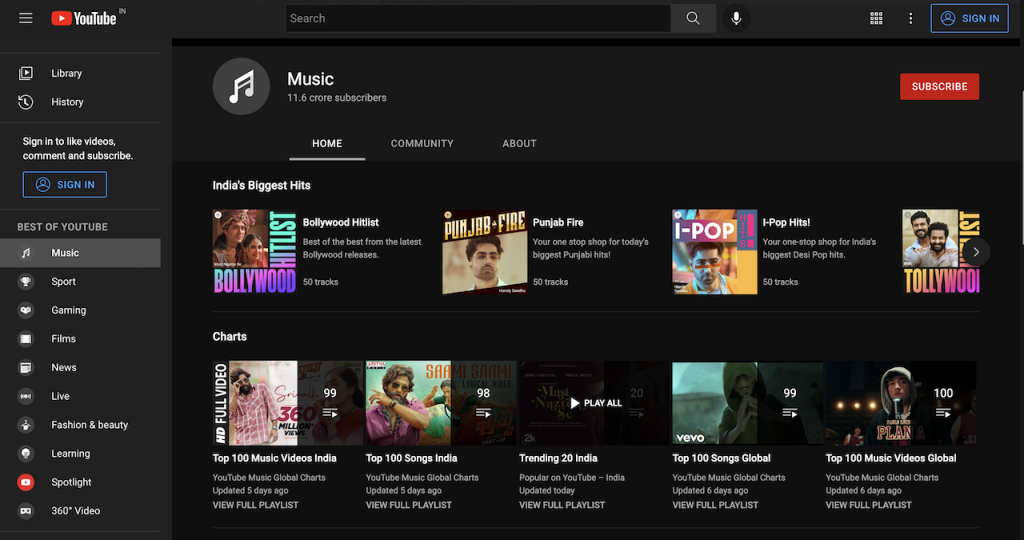The image size is (1024, 540).
Task: View full playlist for Top 100 Songs India
Action: tap(409, 505)
